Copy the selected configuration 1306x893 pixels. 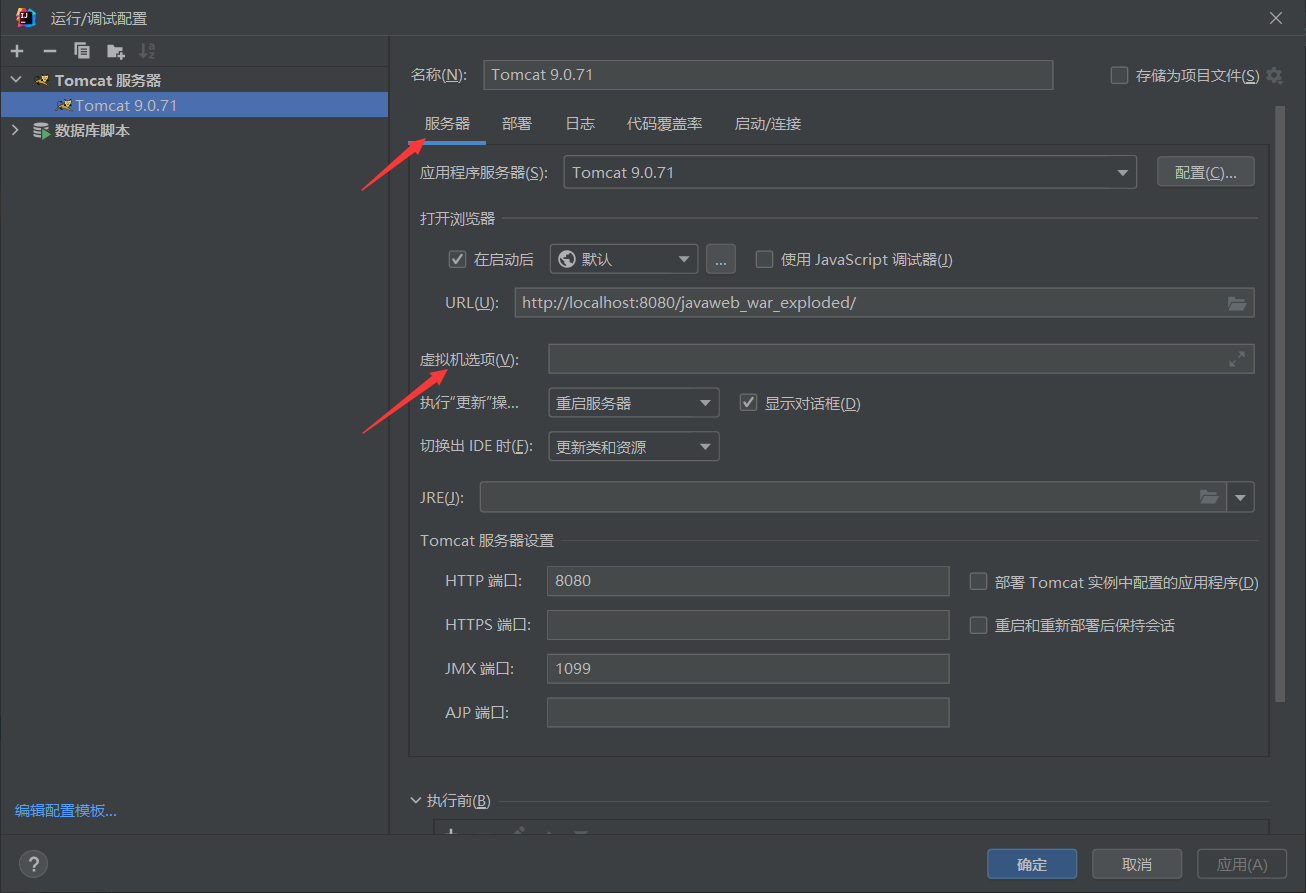[82, 51]
